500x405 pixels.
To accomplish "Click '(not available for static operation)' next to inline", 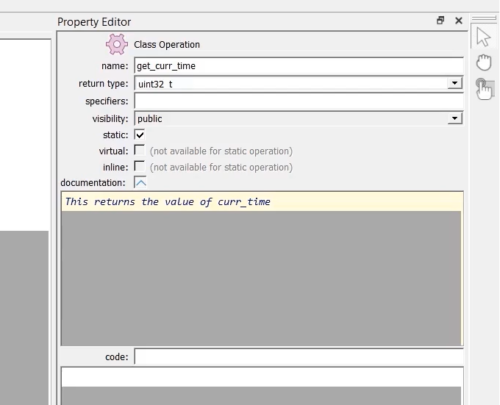I will 221,167.
